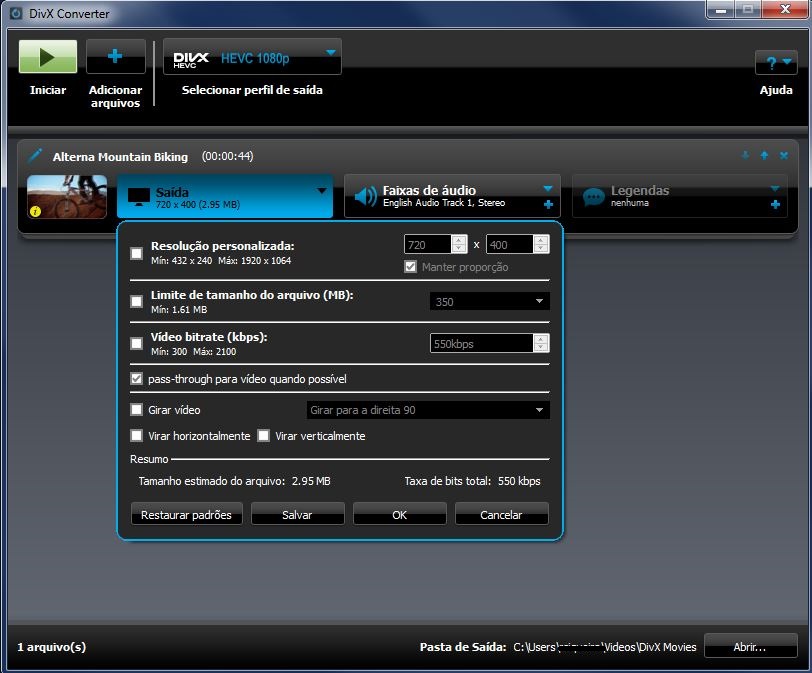Collapse the Saída settings dropdown

tap(322, 191)
